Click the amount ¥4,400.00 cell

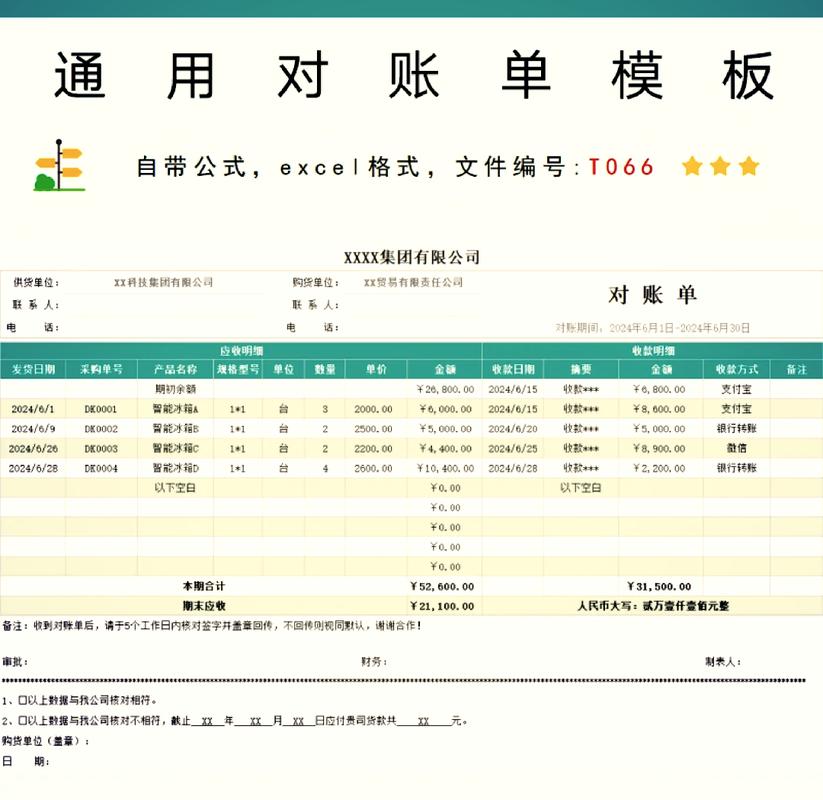point(445,449)
